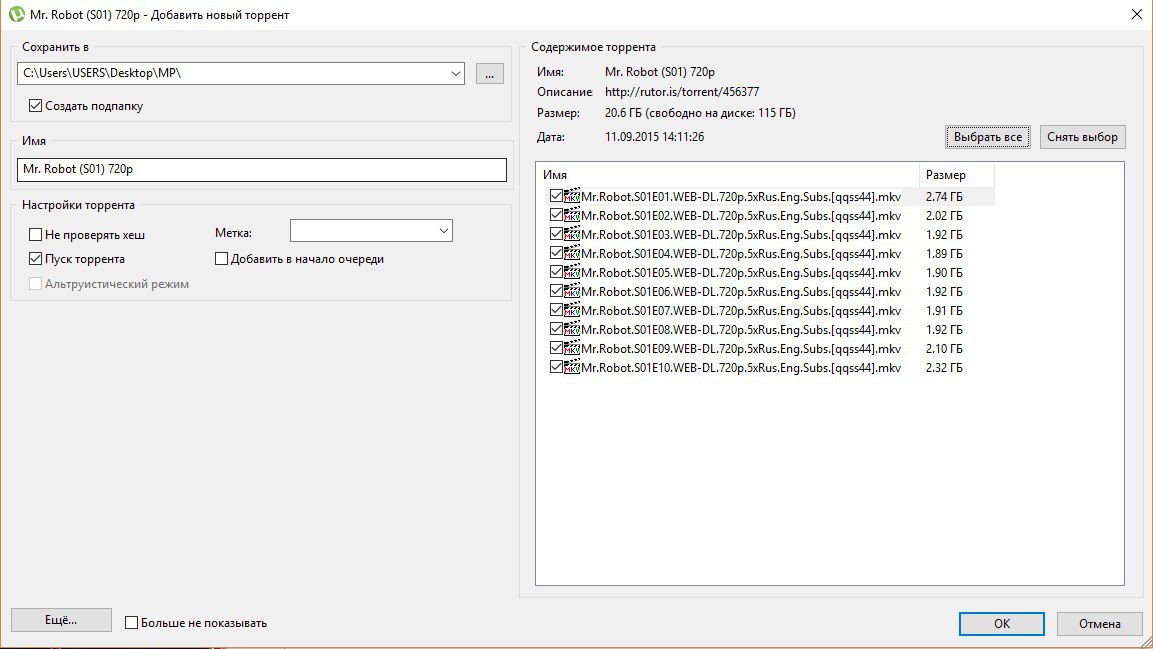Click the 2.74 ГБ size cell

point(944,196)
